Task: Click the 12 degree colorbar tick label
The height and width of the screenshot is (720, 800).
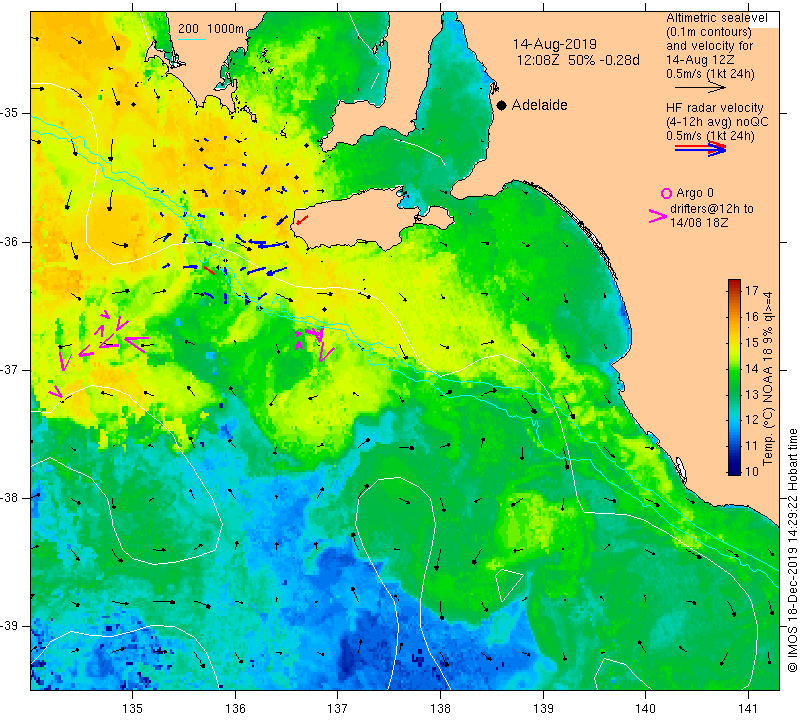Action: (x=752, y=420)
